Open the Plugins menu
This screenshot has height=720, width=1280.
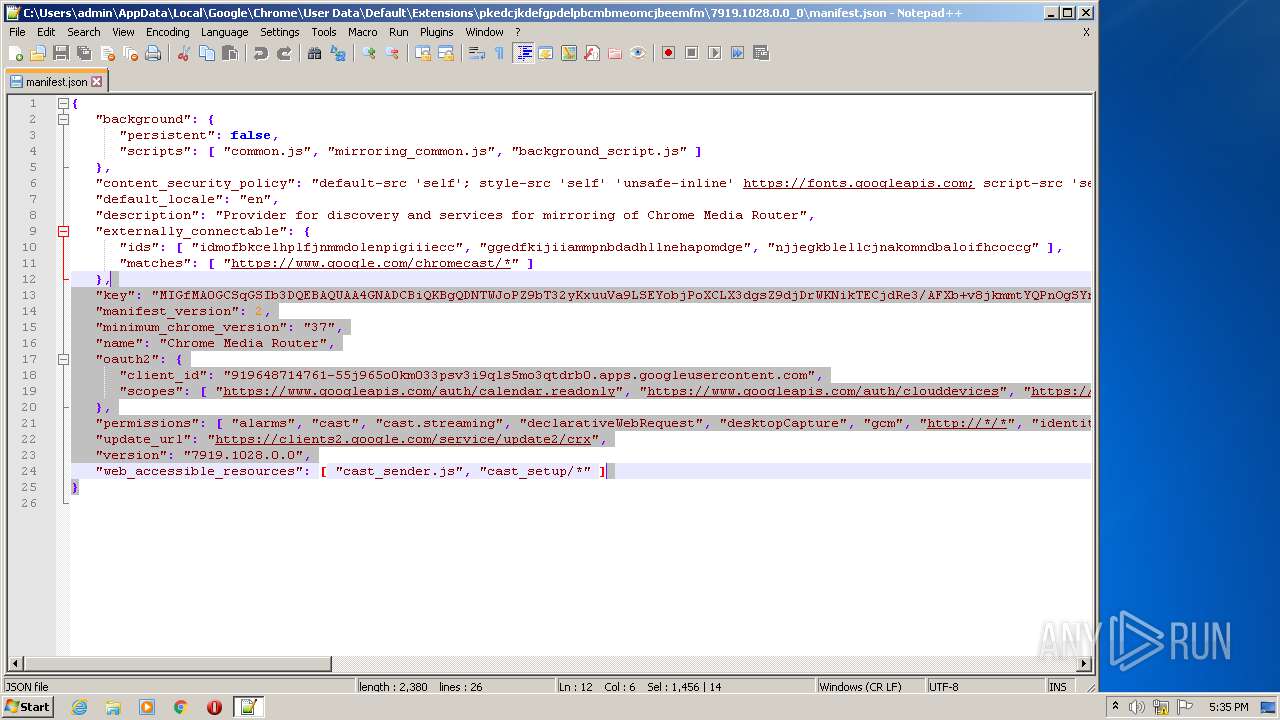click(x=437, y=32)
